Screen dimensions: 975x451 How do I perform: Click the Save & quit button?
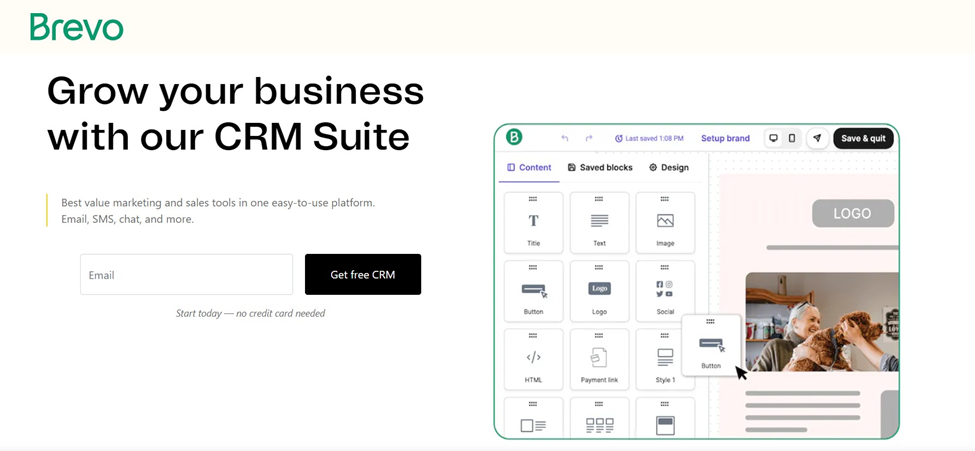[x=863, y=138]
